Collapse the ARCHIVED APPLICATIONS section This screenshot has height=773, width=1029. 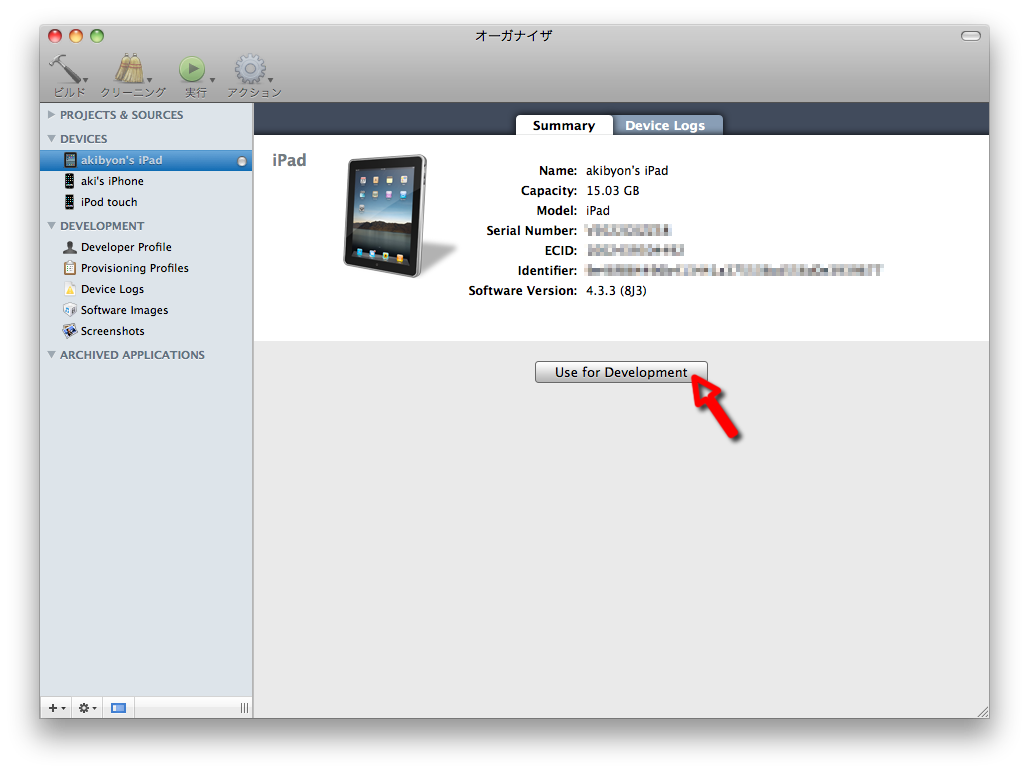[51, 355]
